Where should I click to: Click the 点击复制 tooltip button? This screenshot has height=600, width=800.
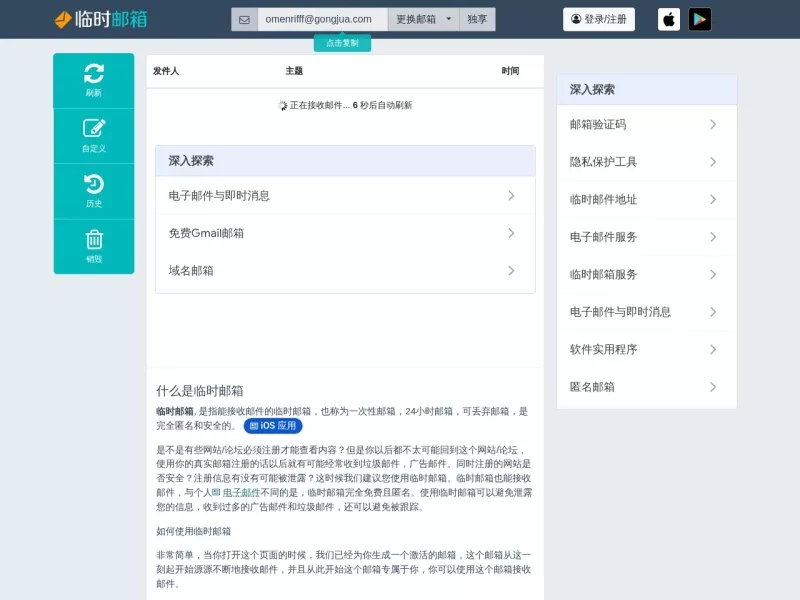point(342,43)
